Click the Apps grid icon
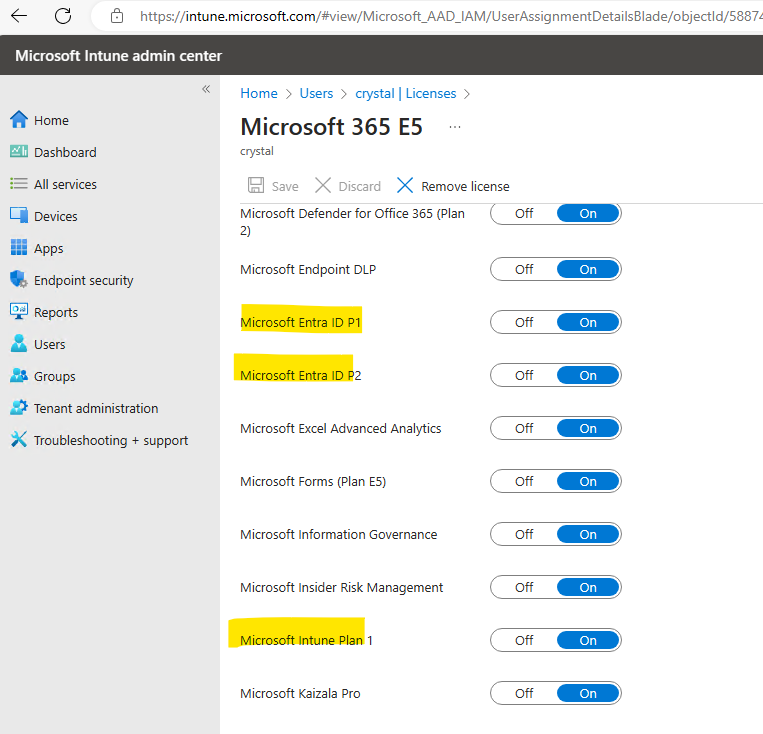 [19, 247]
